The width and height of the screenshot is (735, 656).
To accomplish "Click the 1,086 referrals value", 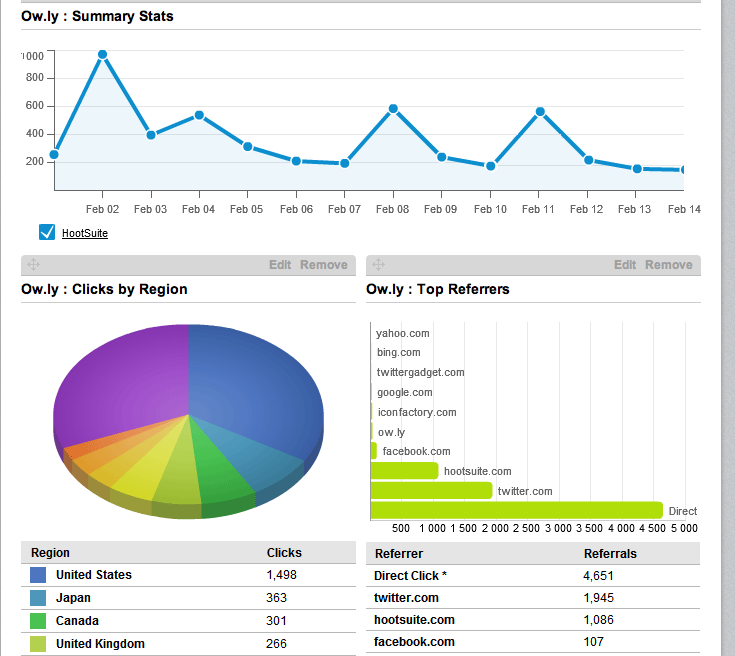I will tap(599, 620).
